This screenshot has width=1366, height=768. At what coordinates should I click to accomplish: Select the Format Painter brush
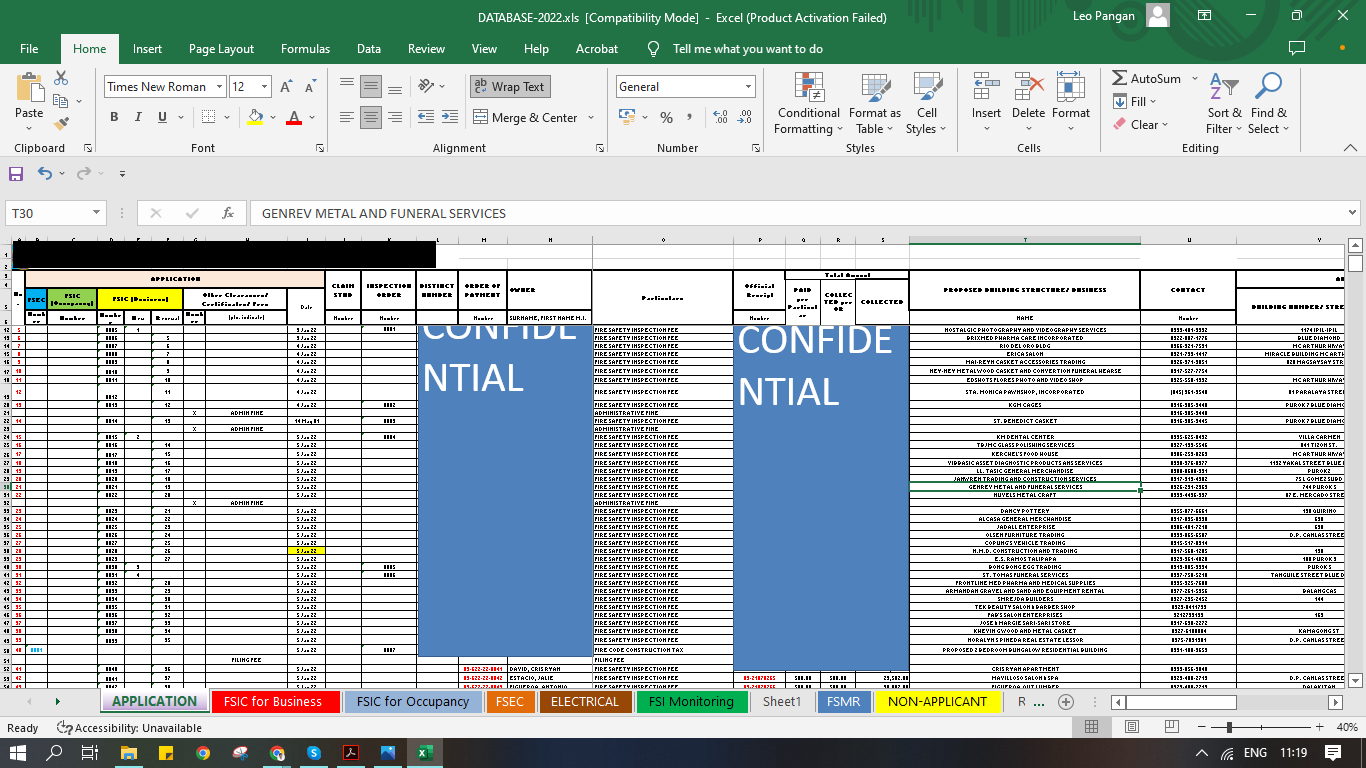(x=61, y=124)
